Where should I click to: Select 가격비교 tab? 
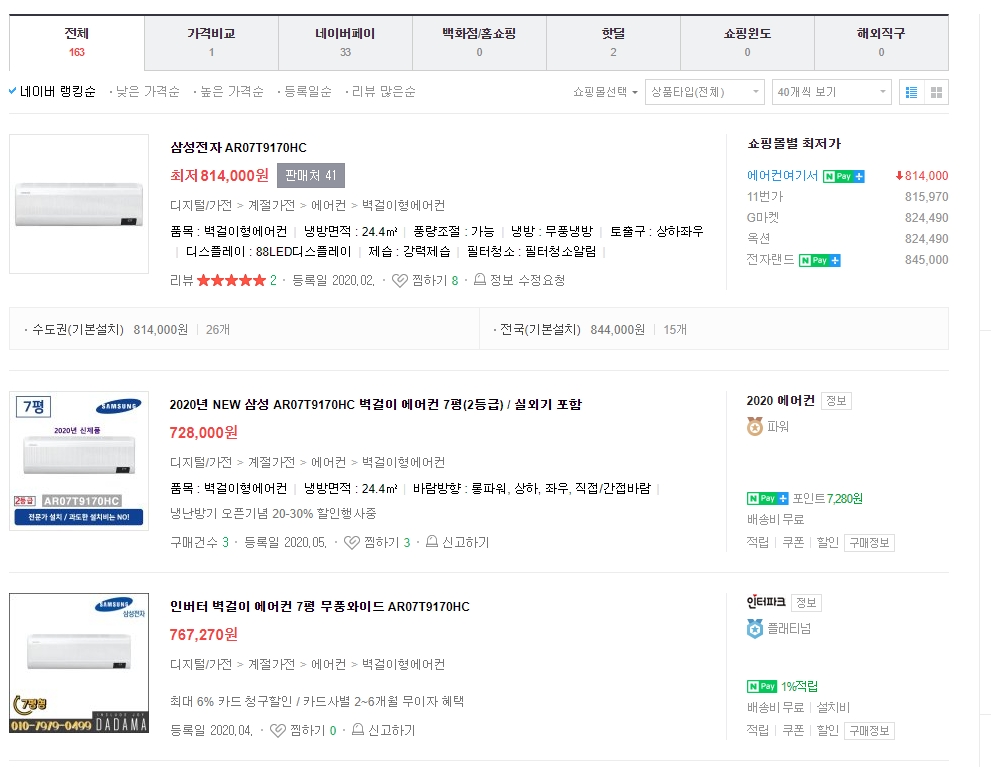click(x=211, y=42)
